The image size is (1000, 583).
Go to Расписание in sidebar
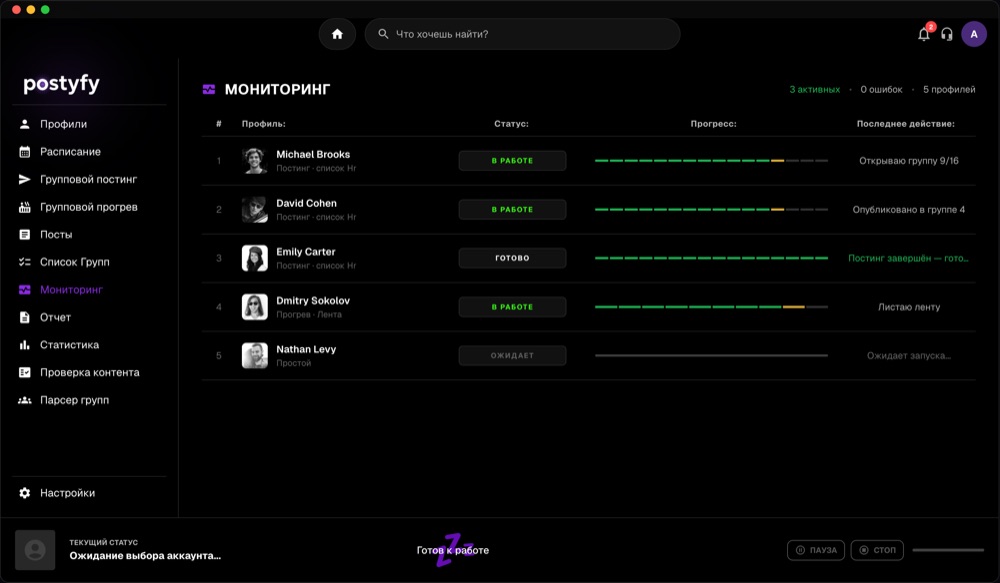[x=70, y=152]
